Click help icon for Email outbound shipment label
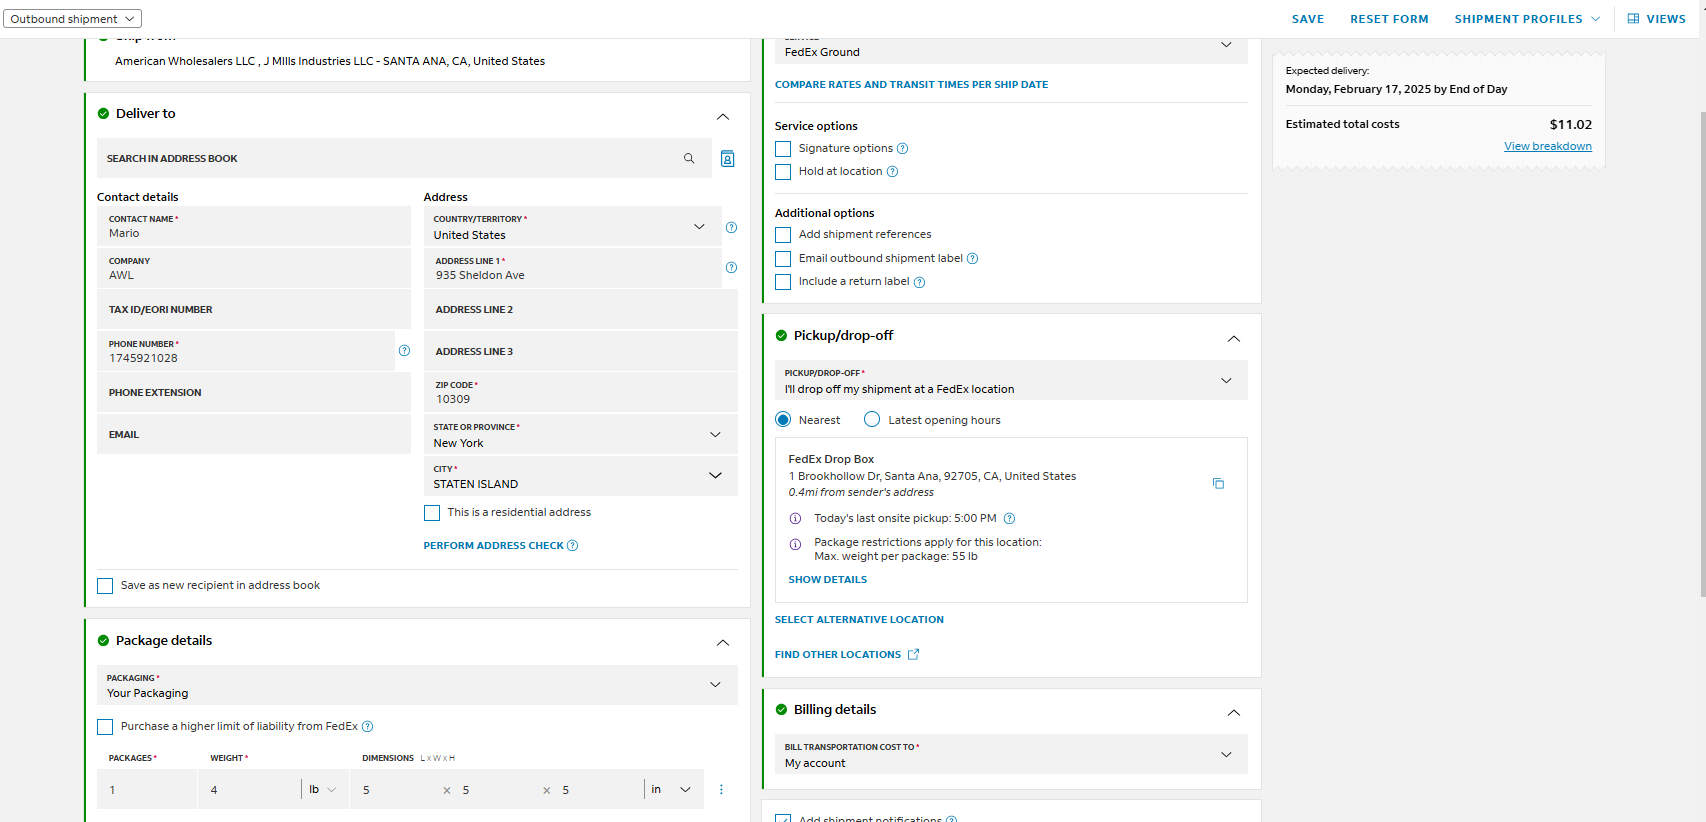The image size is (1706, 822). click(x=972, y=259)
